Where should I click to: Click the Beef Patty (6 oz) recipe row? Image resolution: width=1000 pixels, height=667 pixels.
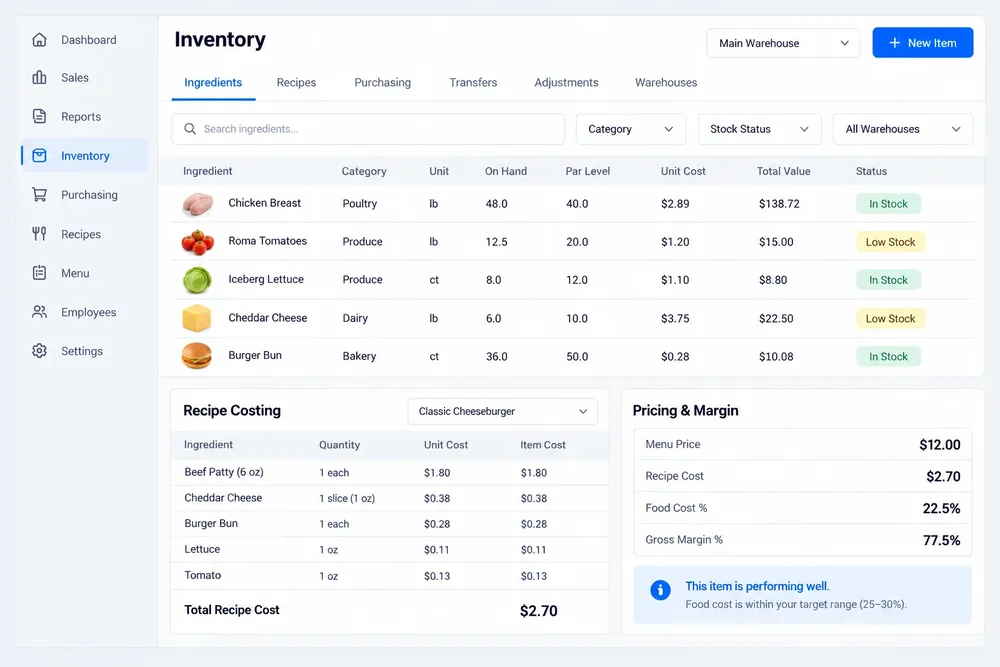[x=390, y=473]
